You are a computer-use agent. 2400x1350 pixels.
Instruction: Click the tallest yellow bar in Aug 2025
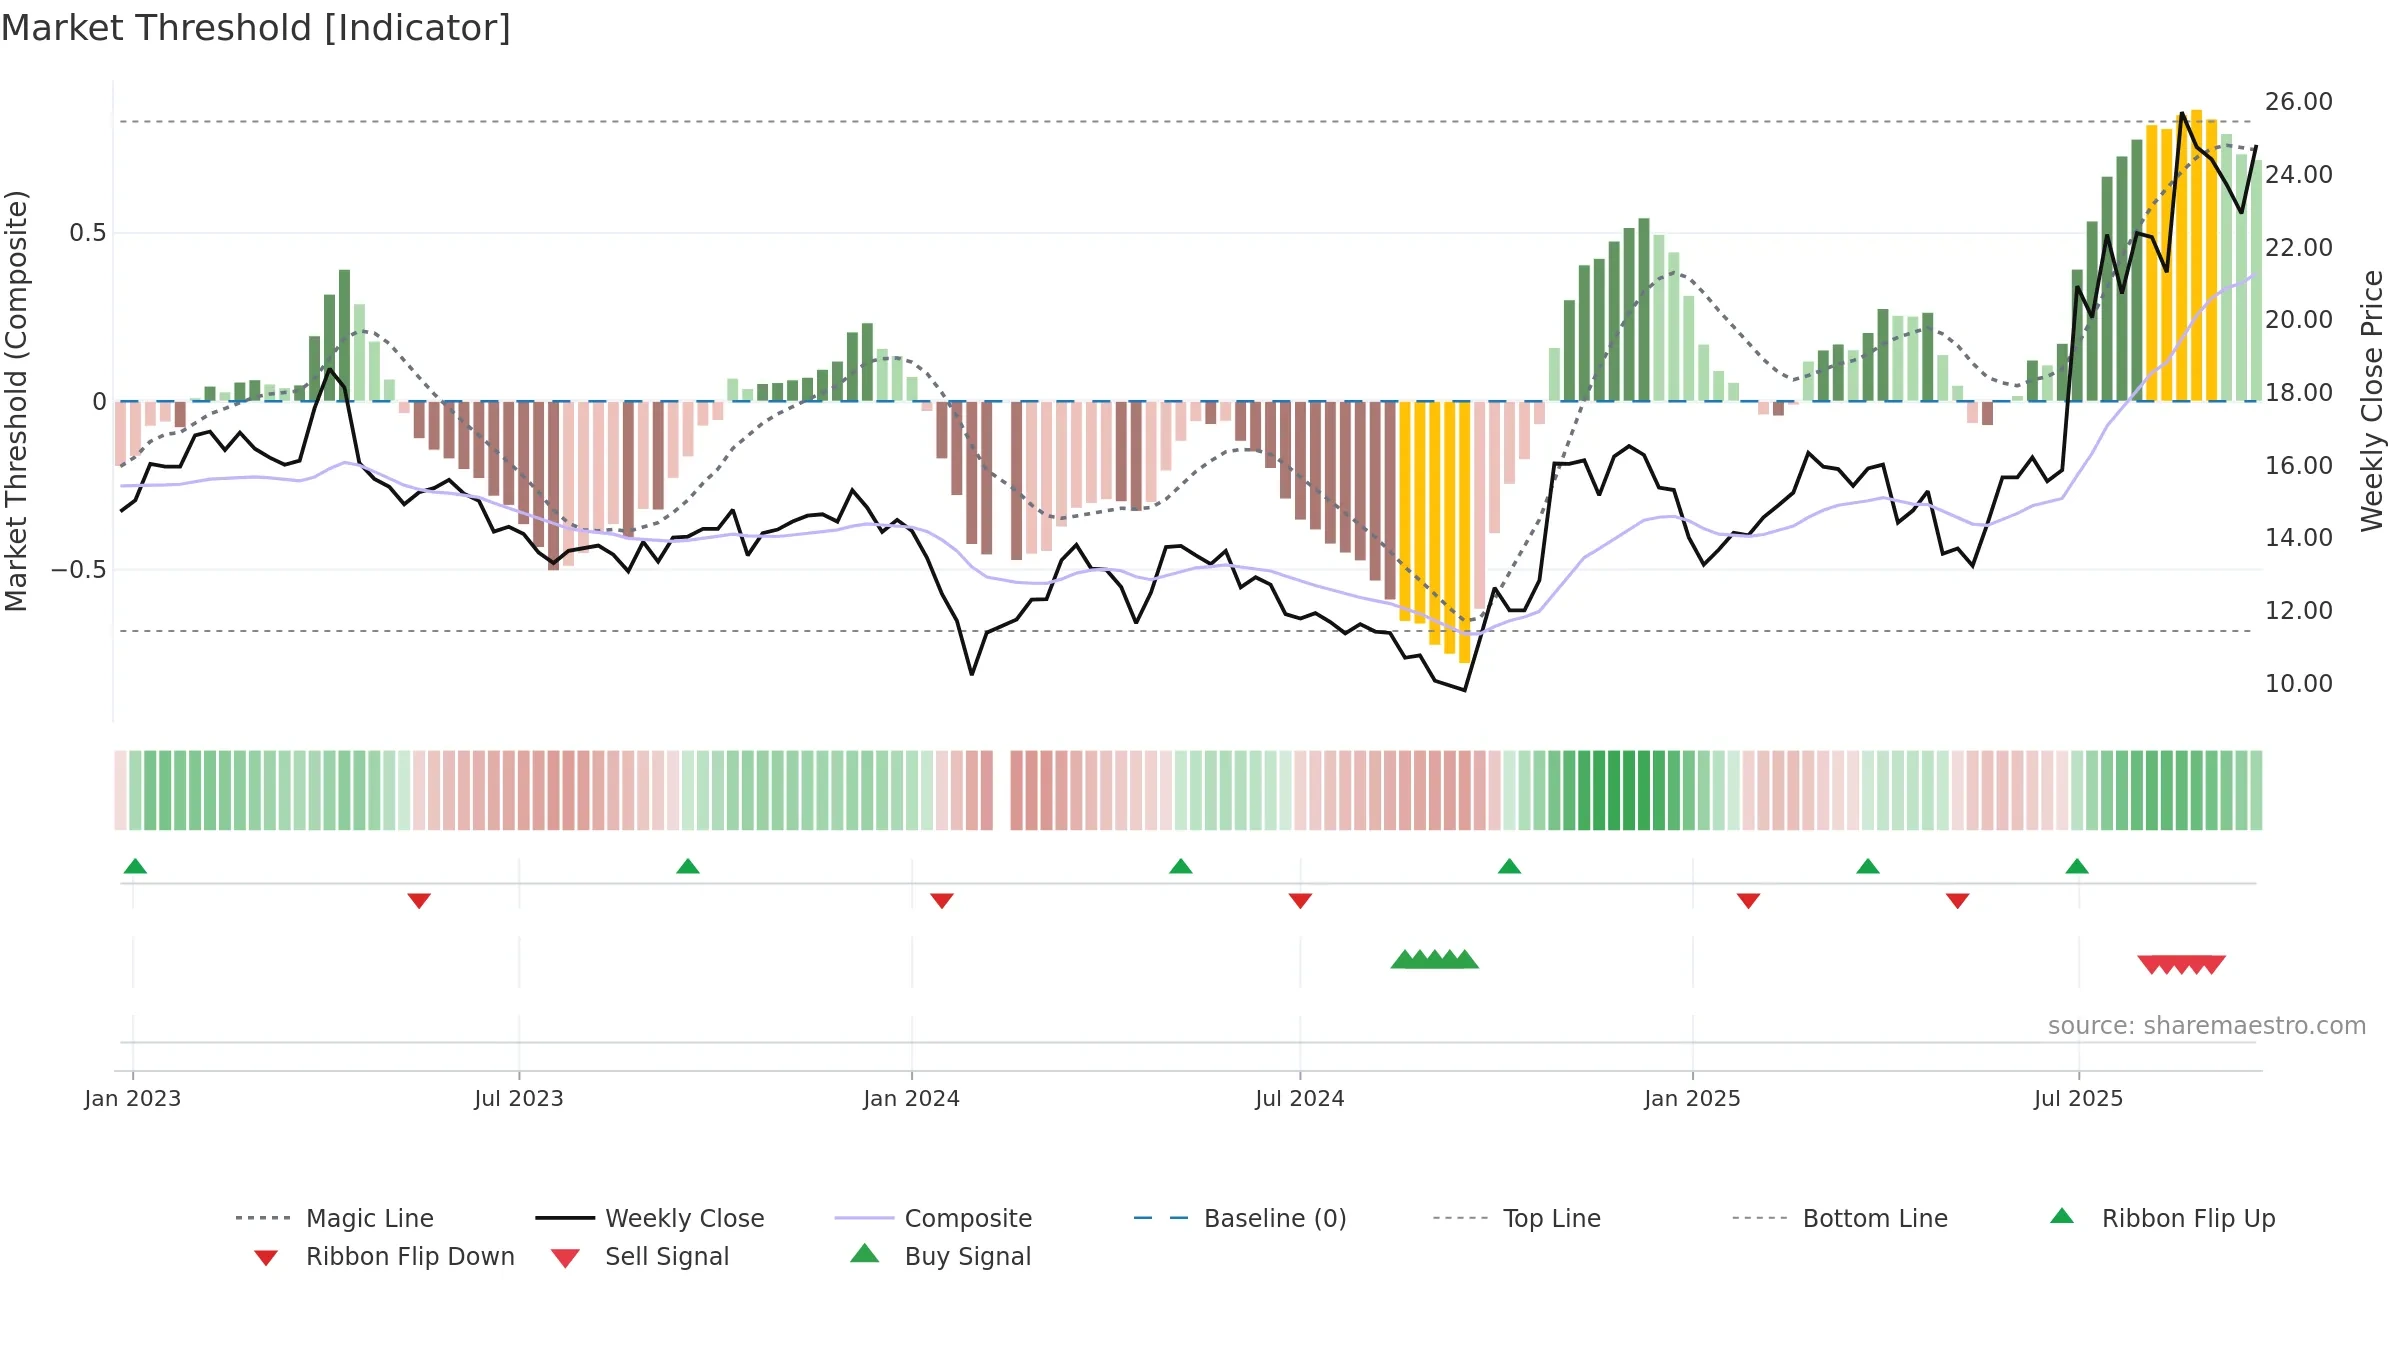tap(2197, 255)
